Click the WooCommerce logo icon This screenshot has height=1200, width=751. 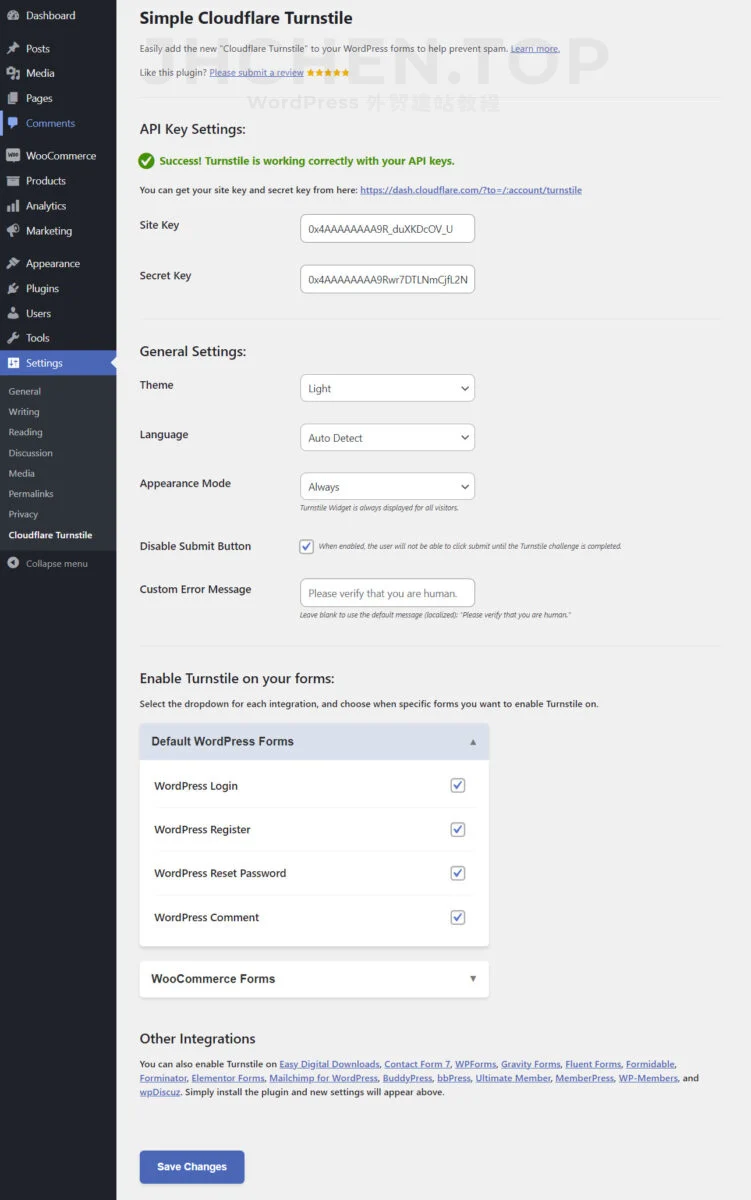(x=13, y=156)
